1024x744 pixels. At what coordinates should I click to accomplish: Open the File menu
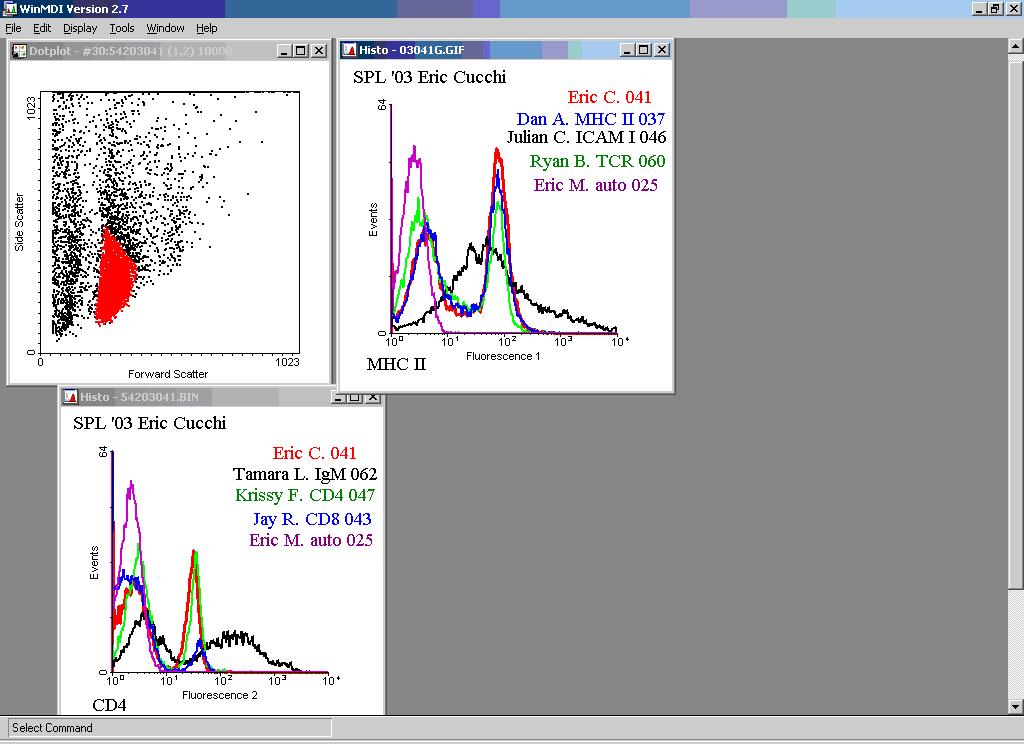click(13, 28)
